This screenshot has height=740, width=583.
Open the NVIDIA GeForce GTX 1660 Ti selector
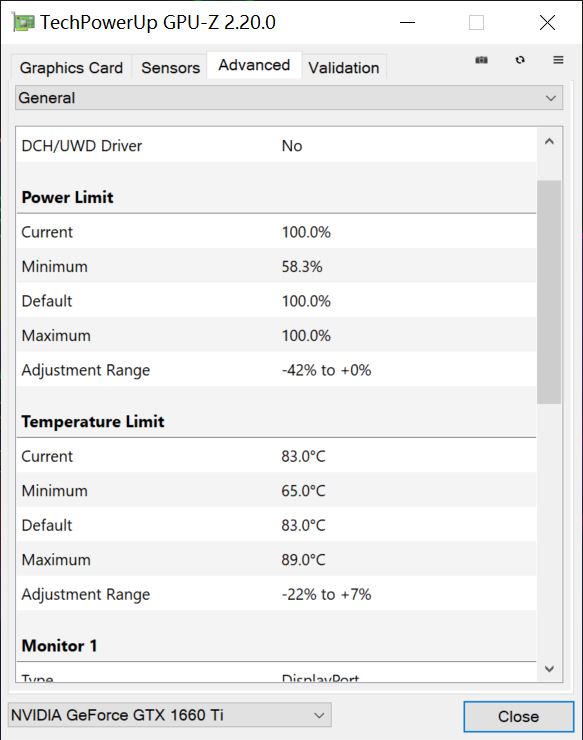[170, 715]
